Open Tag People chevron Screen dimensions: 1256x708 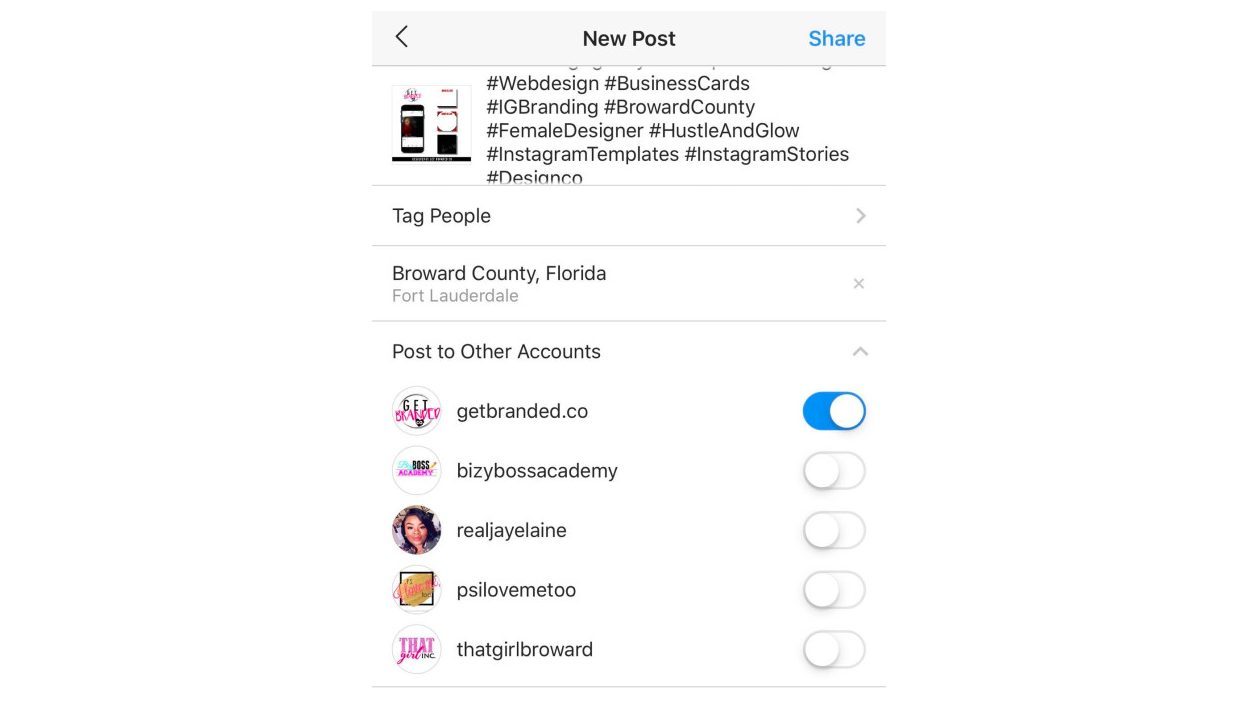pos(861,216)
